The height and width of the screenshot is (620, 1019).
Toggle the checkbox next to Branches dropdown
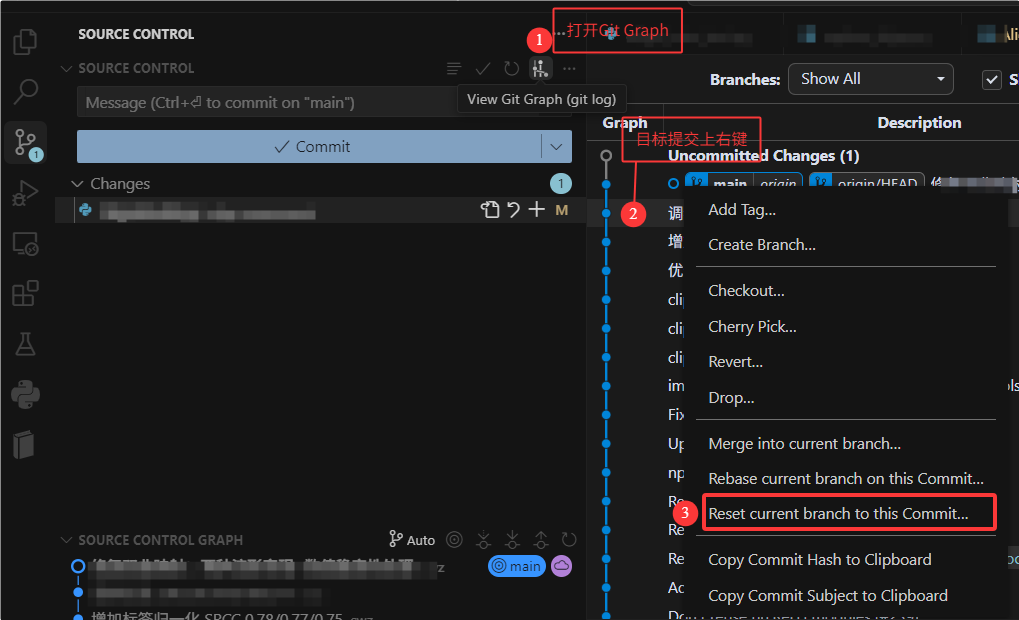tap(992, 80)
